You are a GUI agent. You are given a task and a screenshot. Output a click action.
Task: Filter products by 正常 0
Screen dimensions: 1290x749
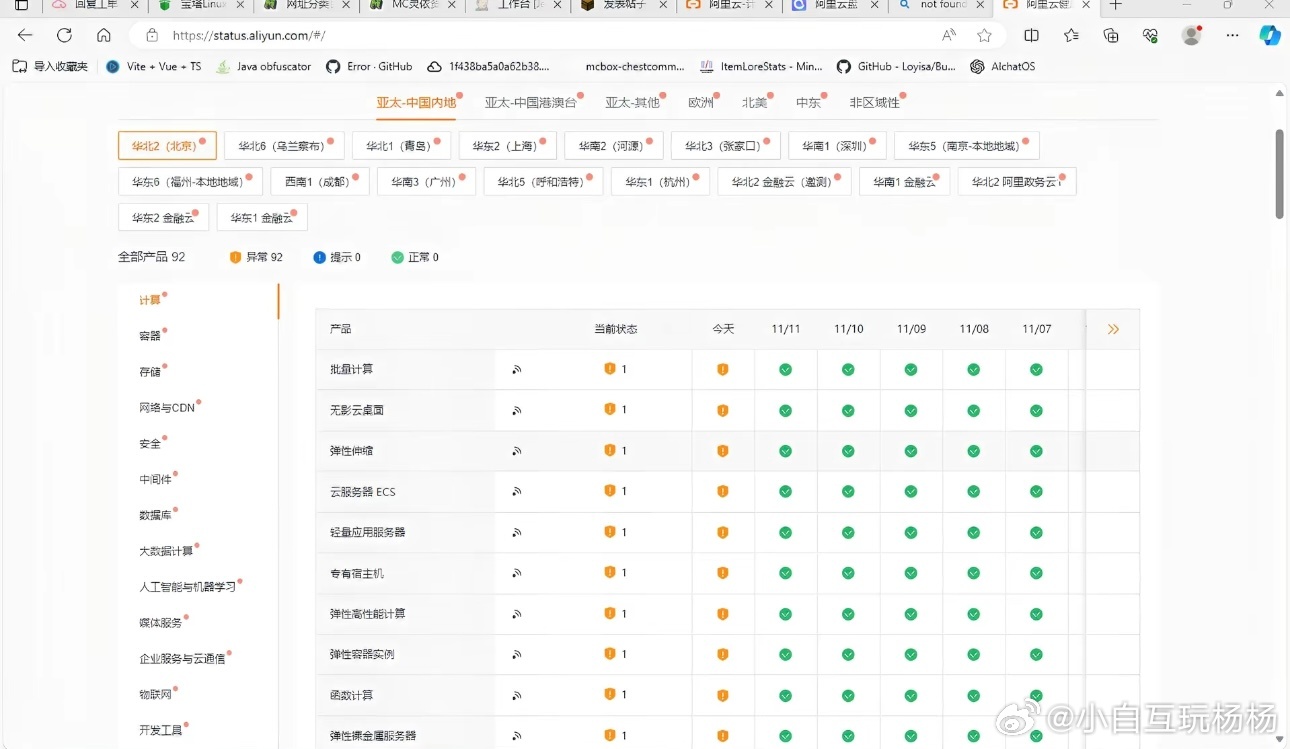coord(415,257)
